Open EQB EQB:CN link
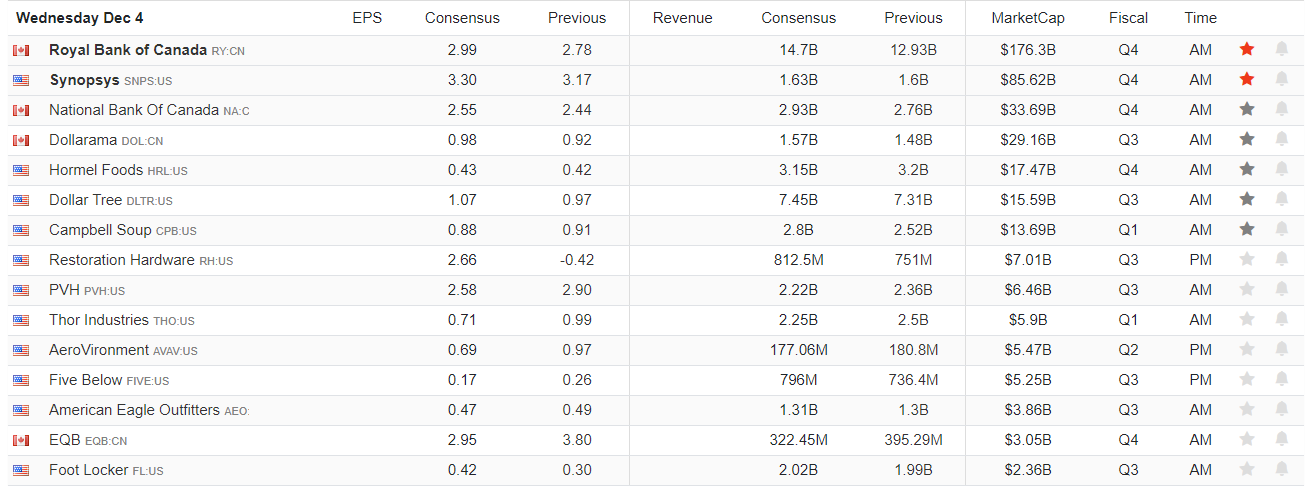This screenshot has width=1316, height=486. pyautogui.click(x=88, y=440)
